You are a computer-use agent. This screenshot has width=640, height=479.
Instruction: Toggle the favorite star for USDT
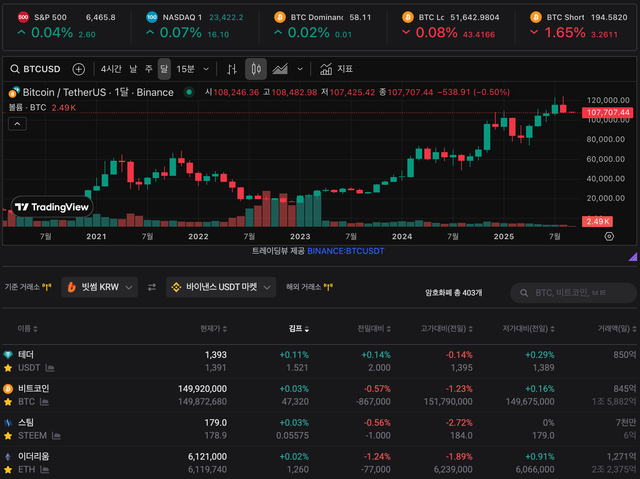[8, 368]
